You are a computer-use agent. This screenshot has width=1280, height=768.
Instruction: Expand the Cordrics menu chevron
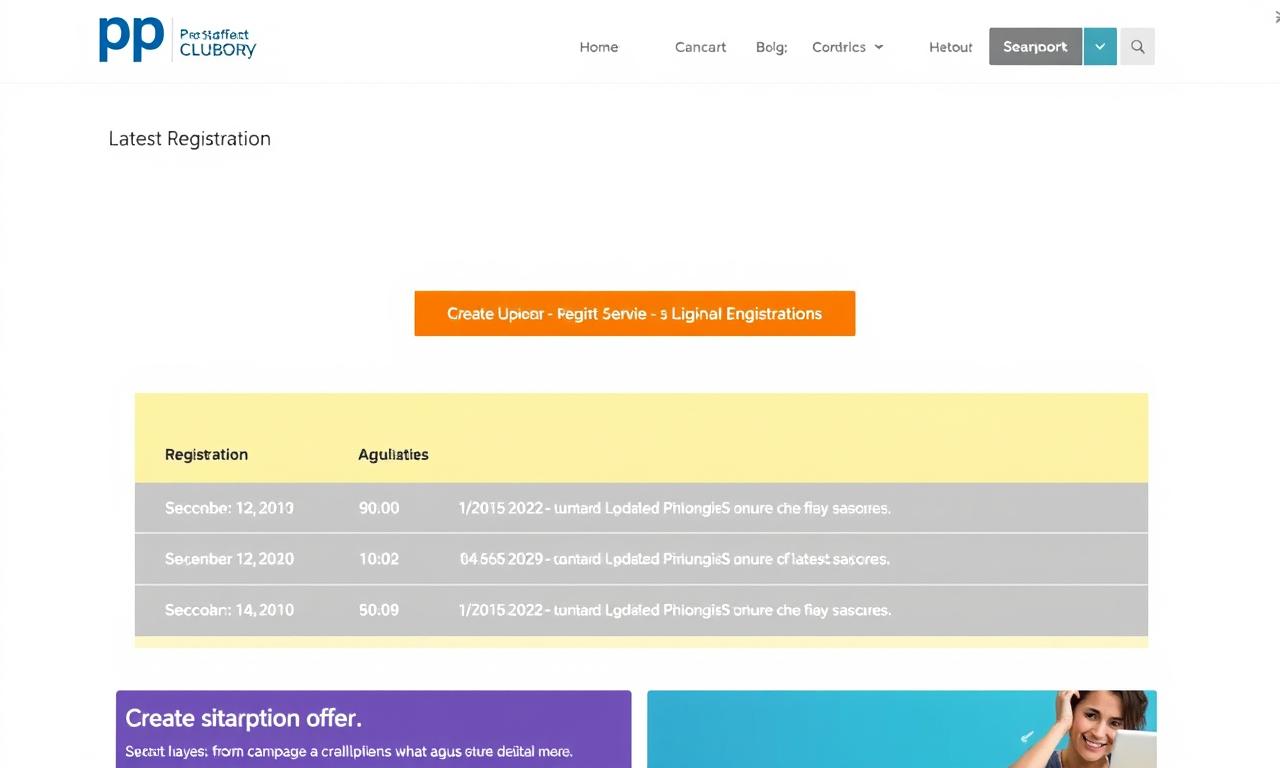click(x=879, y=47)
